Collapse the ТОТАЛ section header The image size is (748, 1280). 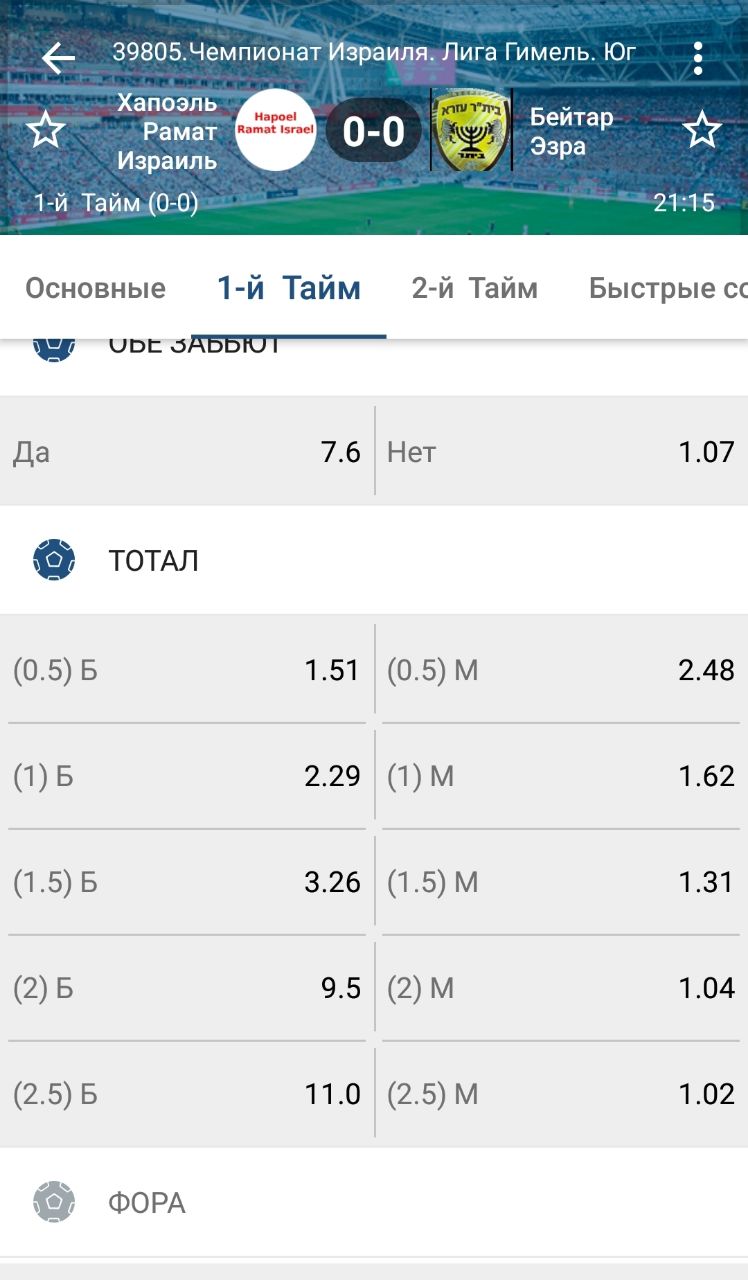(154, 561)
